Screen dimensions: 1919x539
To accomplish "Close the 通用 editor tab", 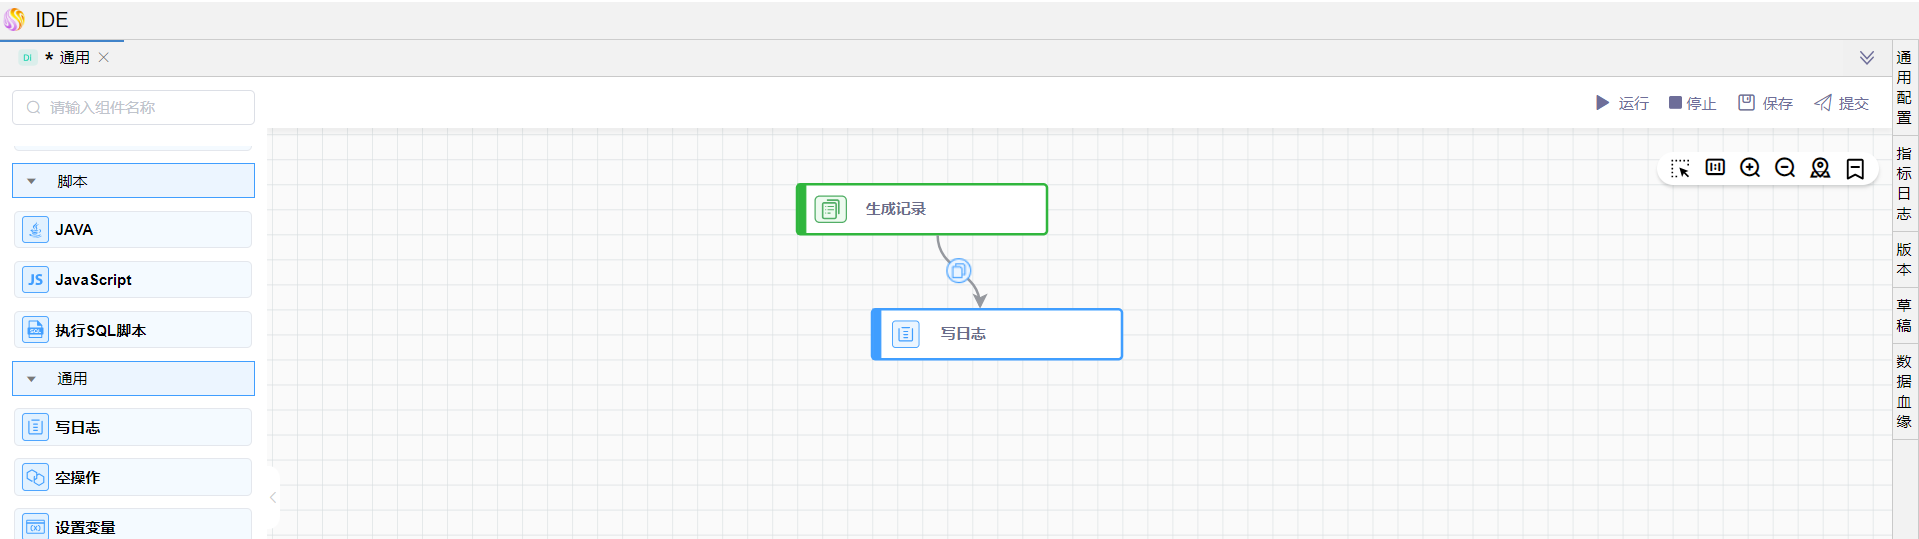I will point(104,58).
